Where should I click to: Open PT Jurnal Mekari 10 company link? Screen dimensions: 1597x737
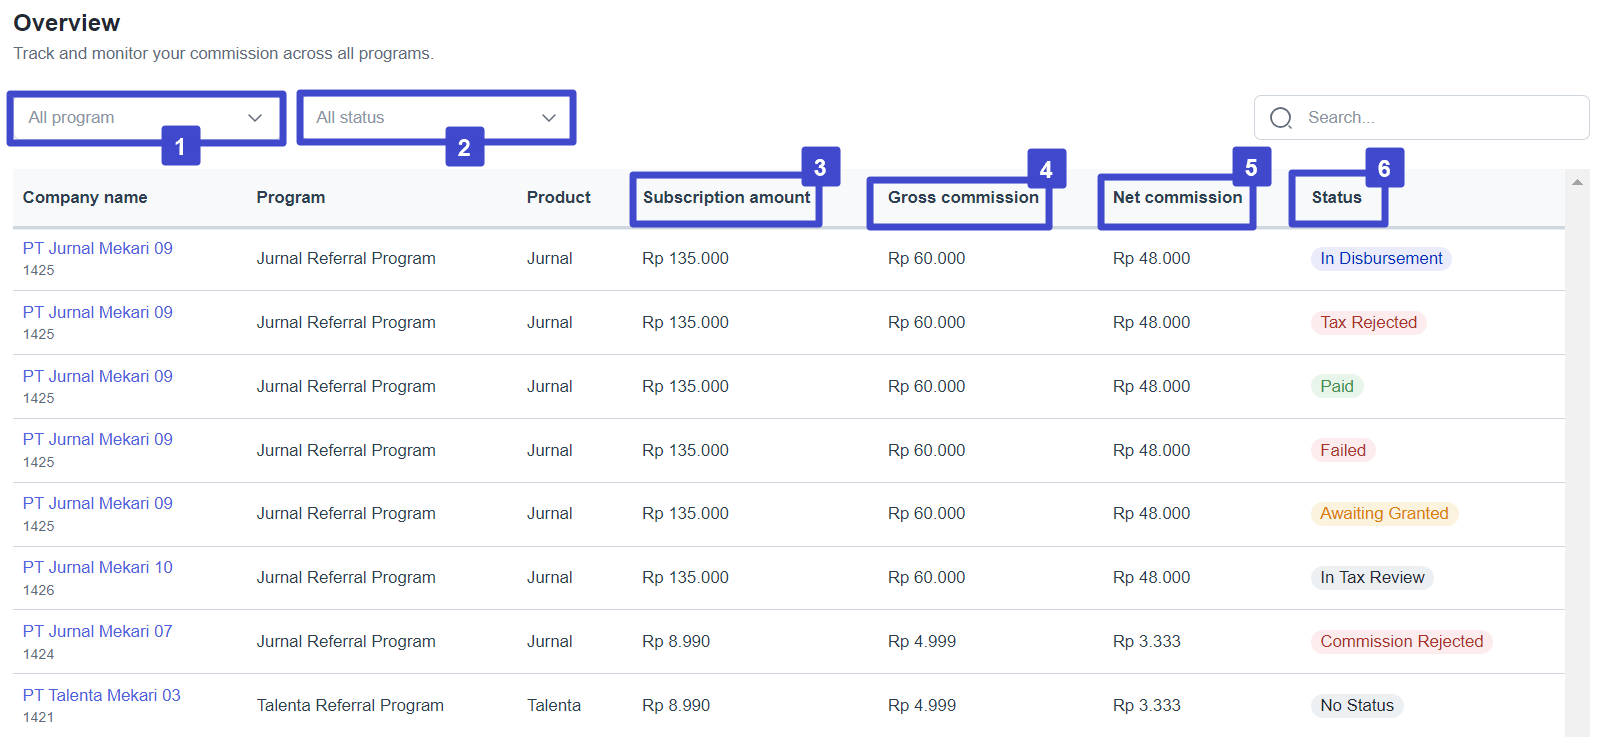pos(98,568)
